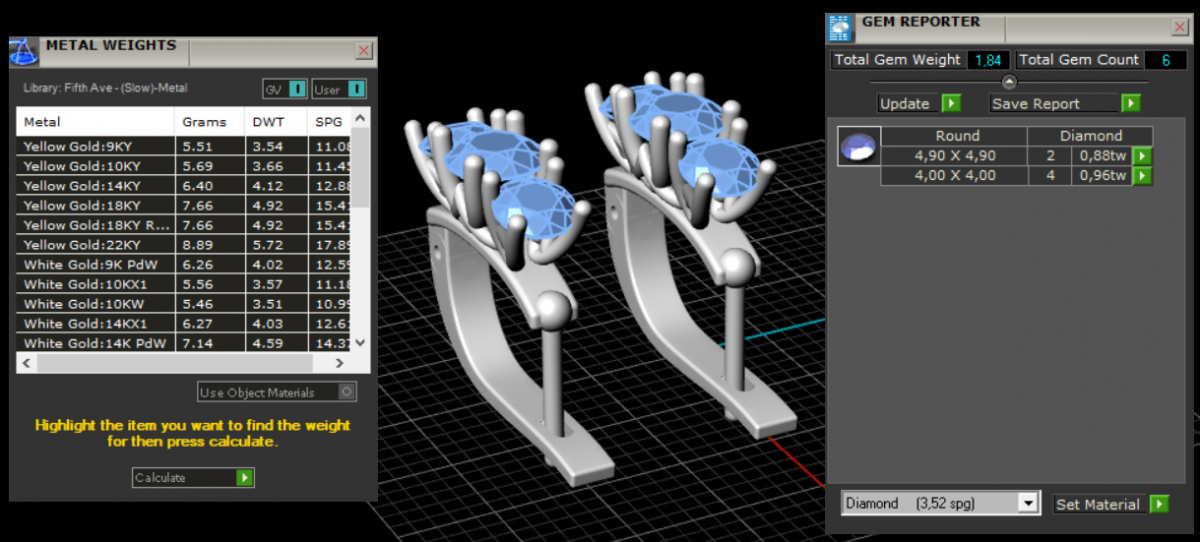This screenshot has width=1200, height=542.
Task: Click the Metal column header
Action: (x=95, y=122)
